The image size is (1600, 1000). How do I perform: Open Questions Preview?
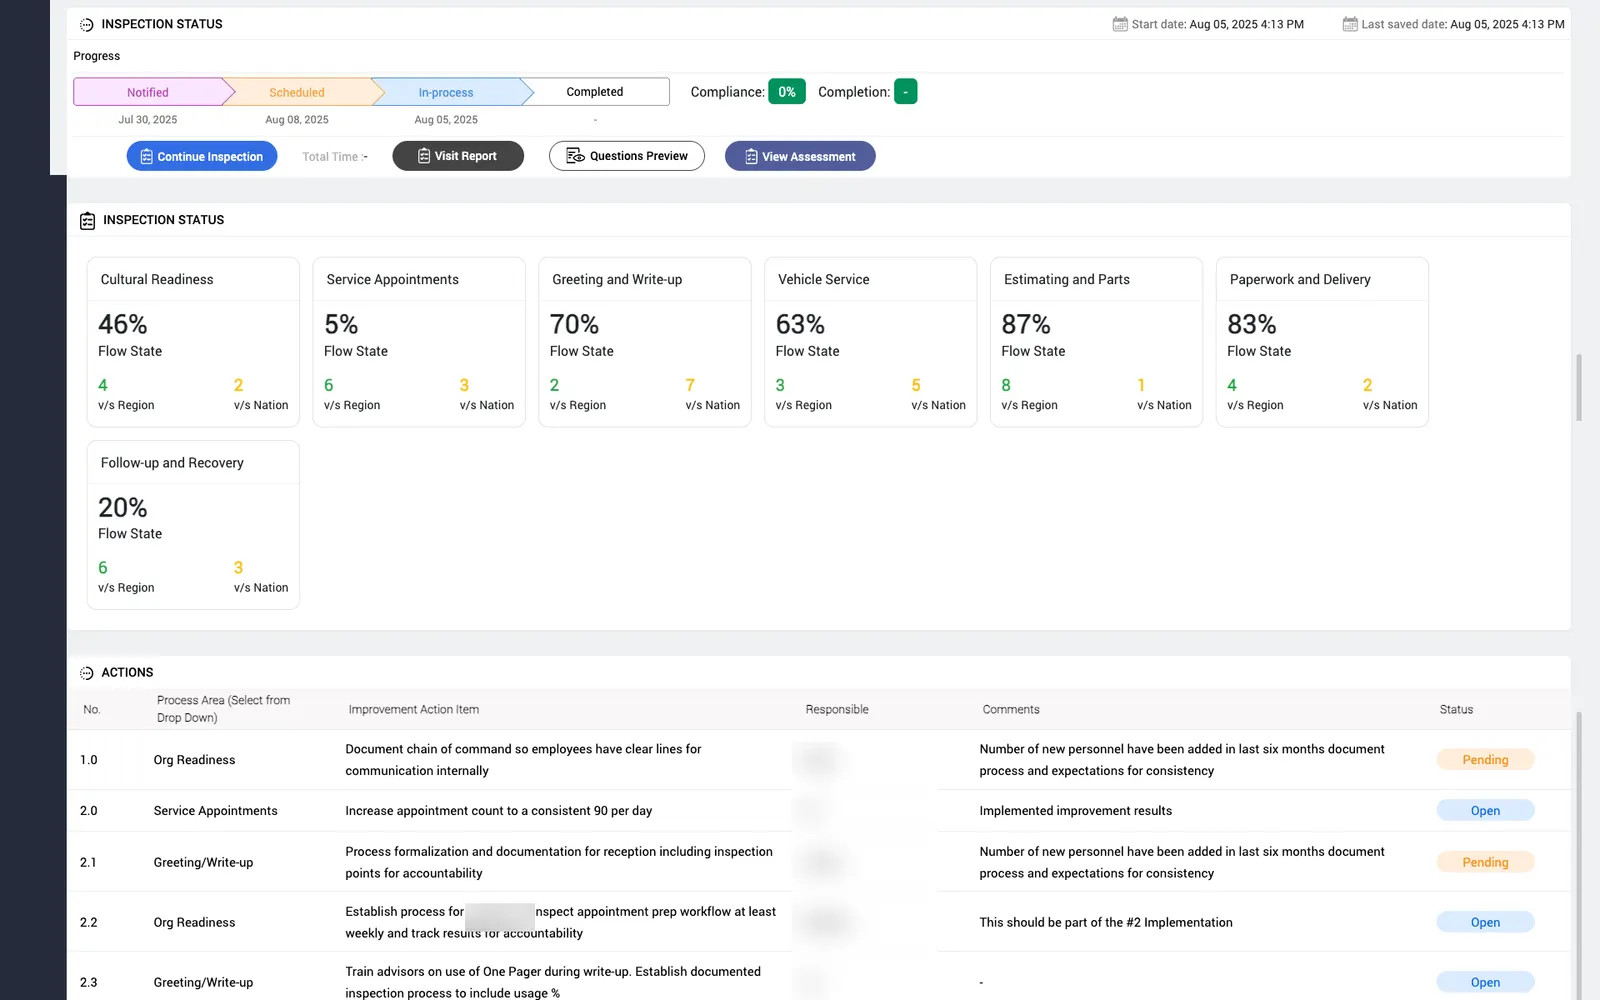[x=627, y=156]
